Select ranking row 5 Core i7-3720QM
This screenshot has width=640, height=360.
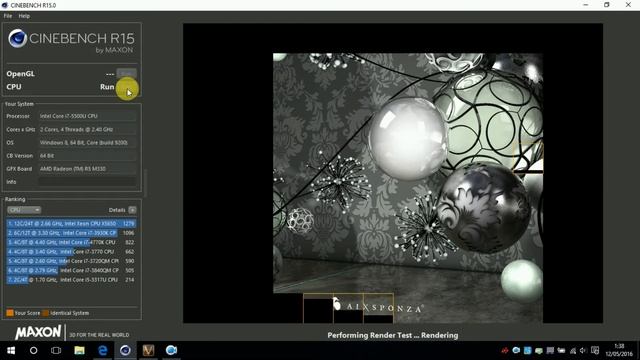tap(71, 261)
